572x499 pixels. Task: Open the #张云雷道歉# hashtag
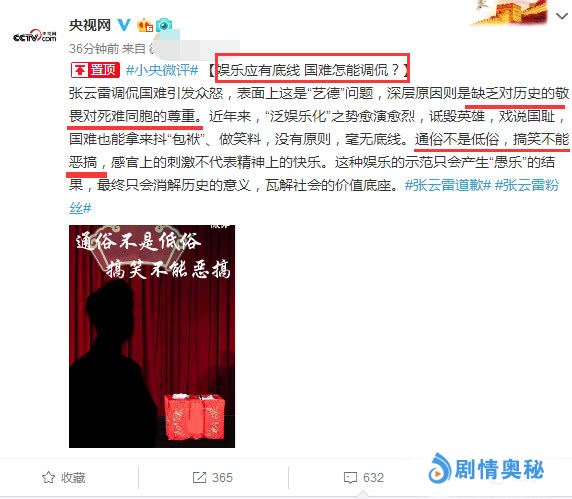[x=448, y=185]
